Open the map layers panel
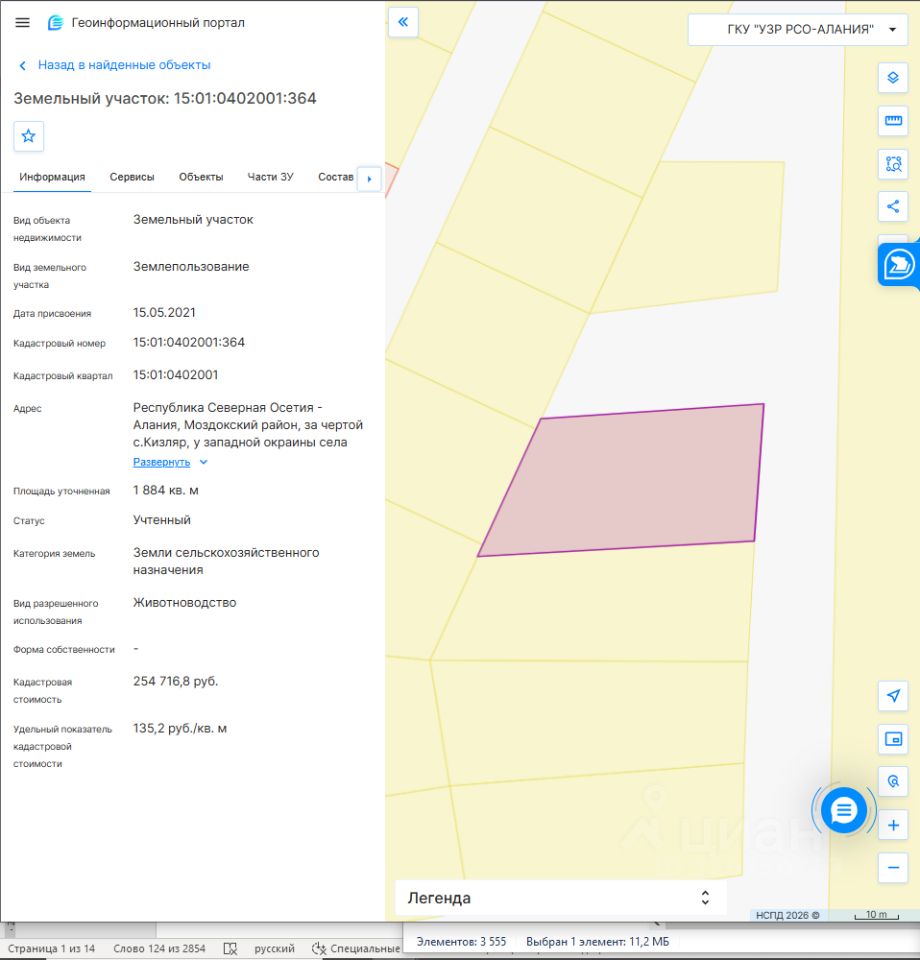 click(893, 78)
